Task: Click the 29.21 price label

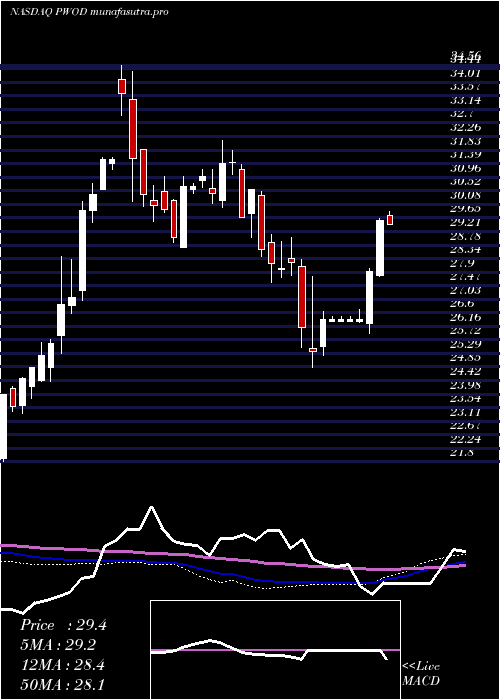Action: tap(465, 222)
